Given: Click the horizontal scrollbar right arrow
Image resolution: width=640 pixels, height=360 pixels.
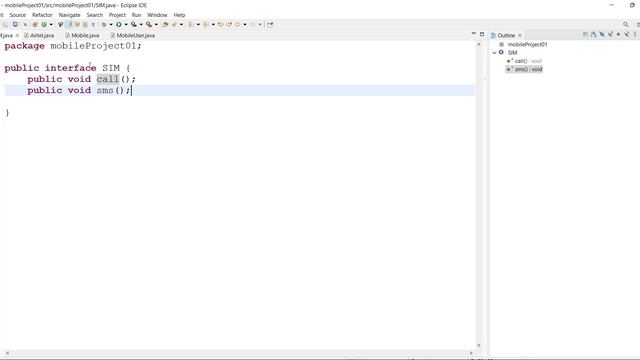Looking at the screenshot, I should pyautogui.click(x=471, y=353).
